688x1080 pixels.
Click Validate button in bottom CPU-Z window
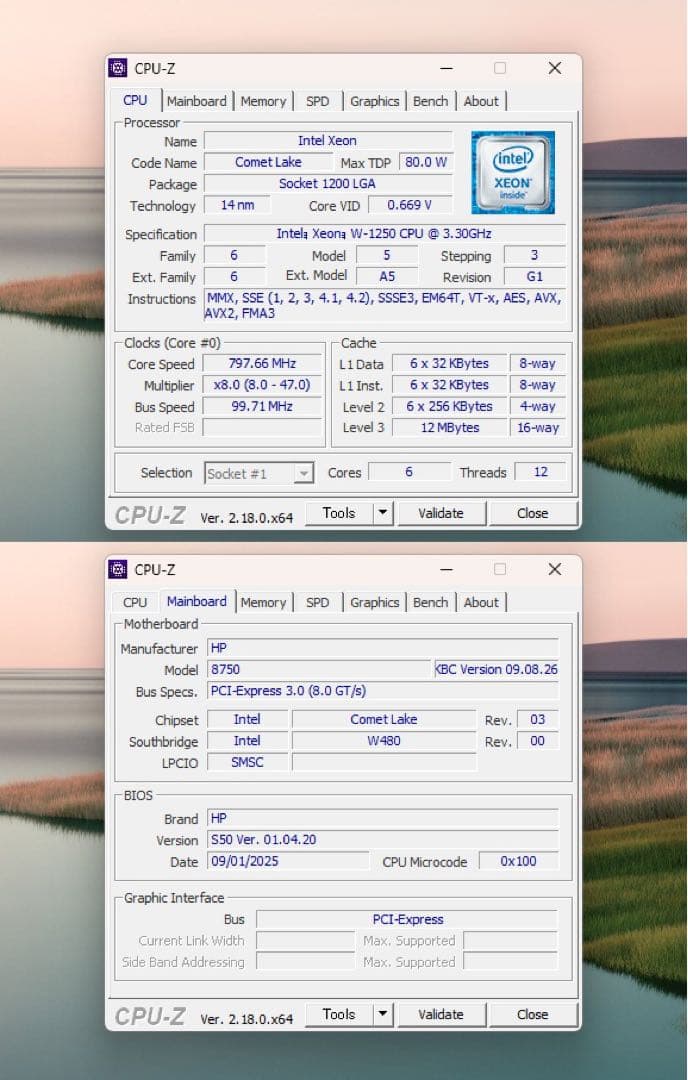point(441,1015)
